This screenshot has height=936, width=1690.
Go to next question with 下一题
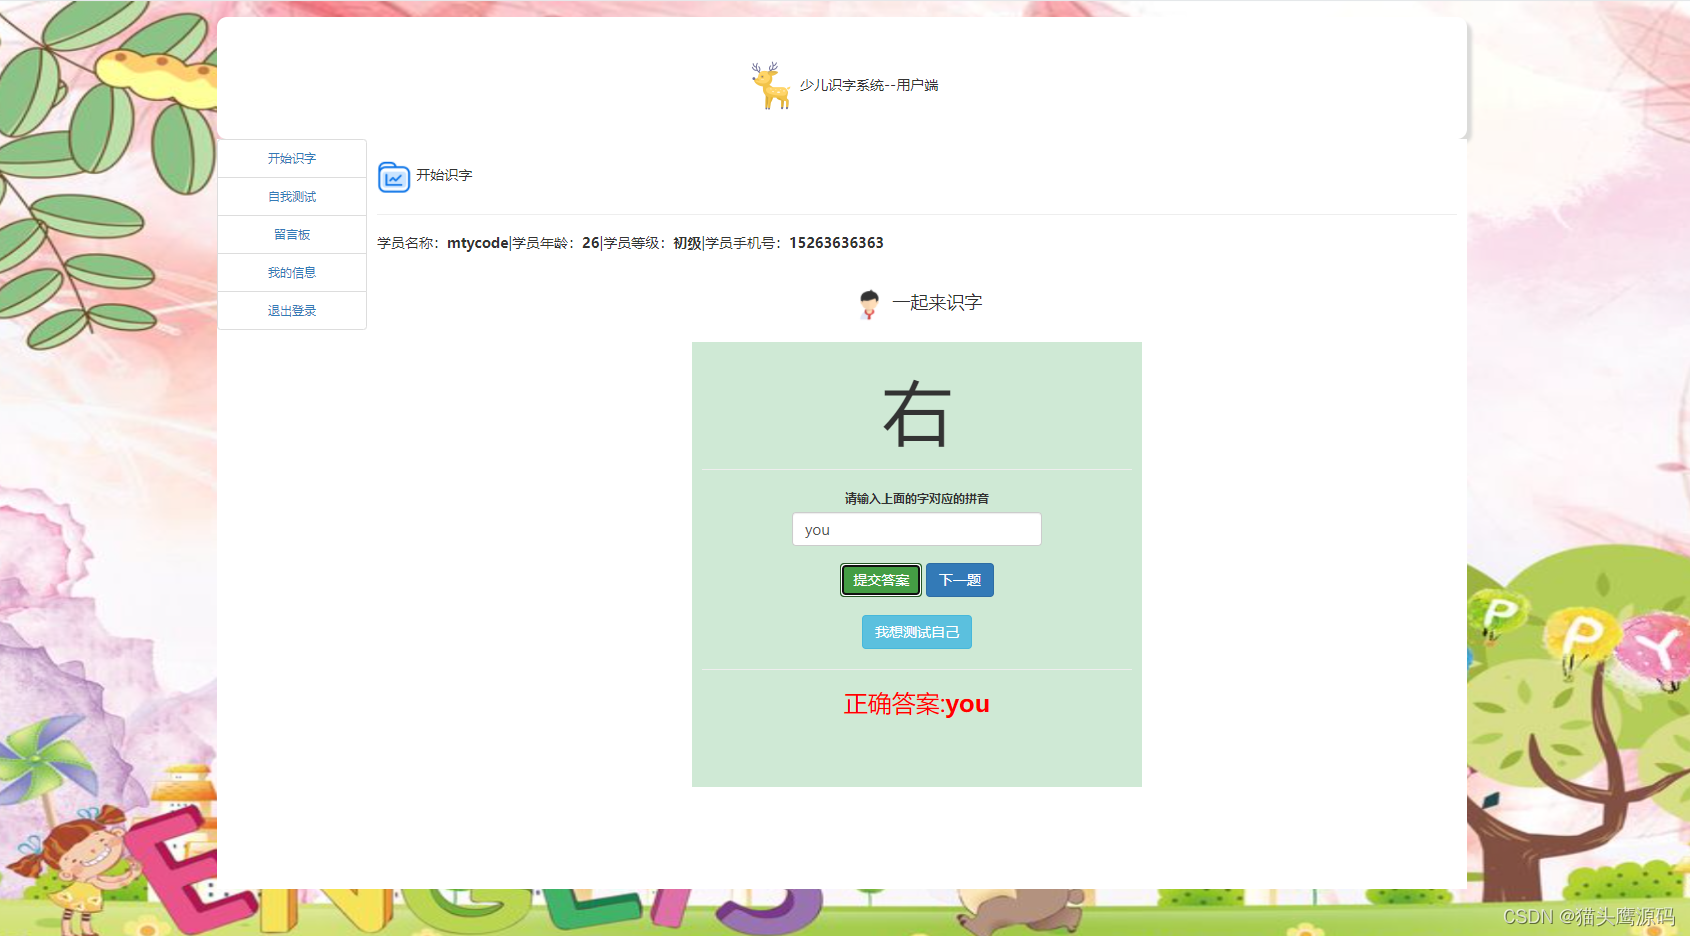(x=960, y=580)
